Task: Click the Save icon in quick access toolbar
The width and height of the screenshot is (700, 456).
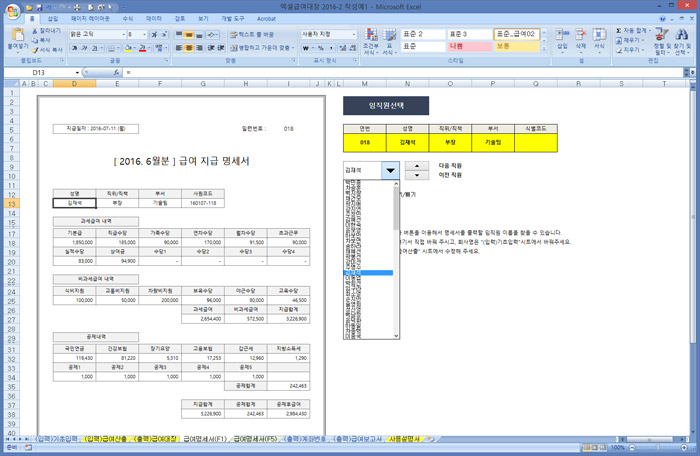Action: click(39, 7)
